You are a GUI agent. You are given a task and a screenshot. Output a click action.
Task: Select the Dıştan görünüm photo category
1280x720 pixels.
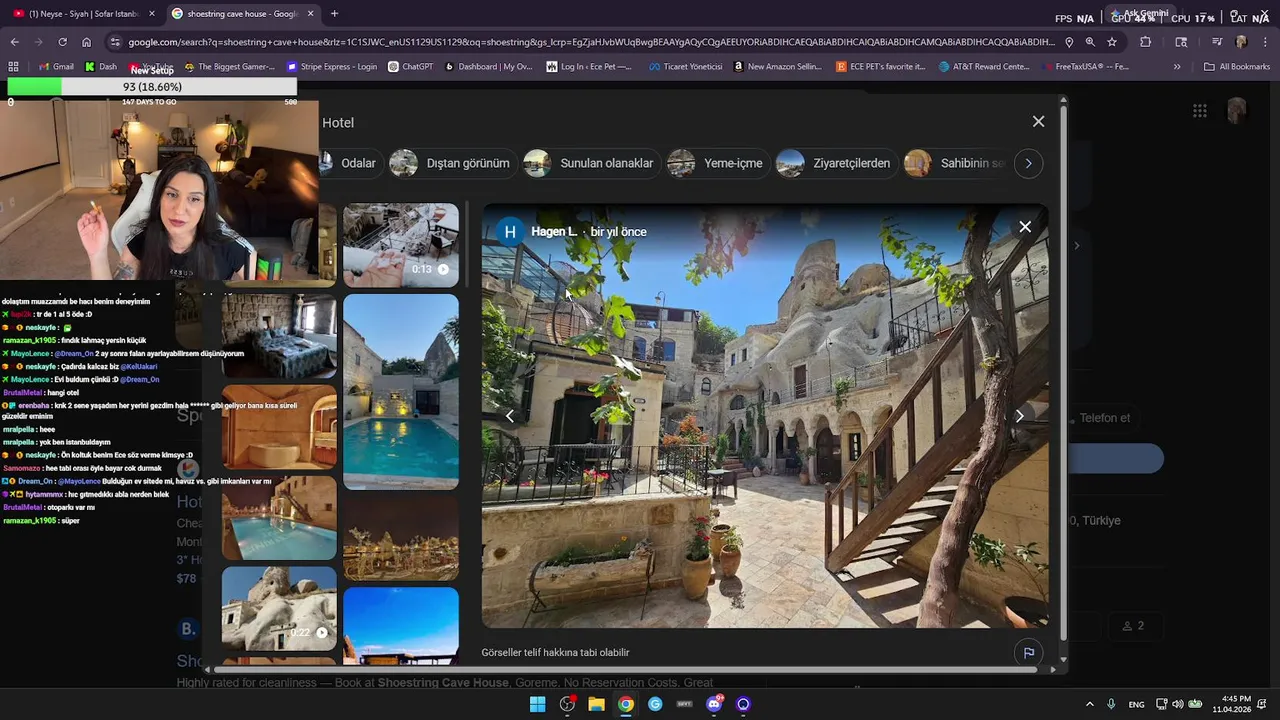click(454, 163)
